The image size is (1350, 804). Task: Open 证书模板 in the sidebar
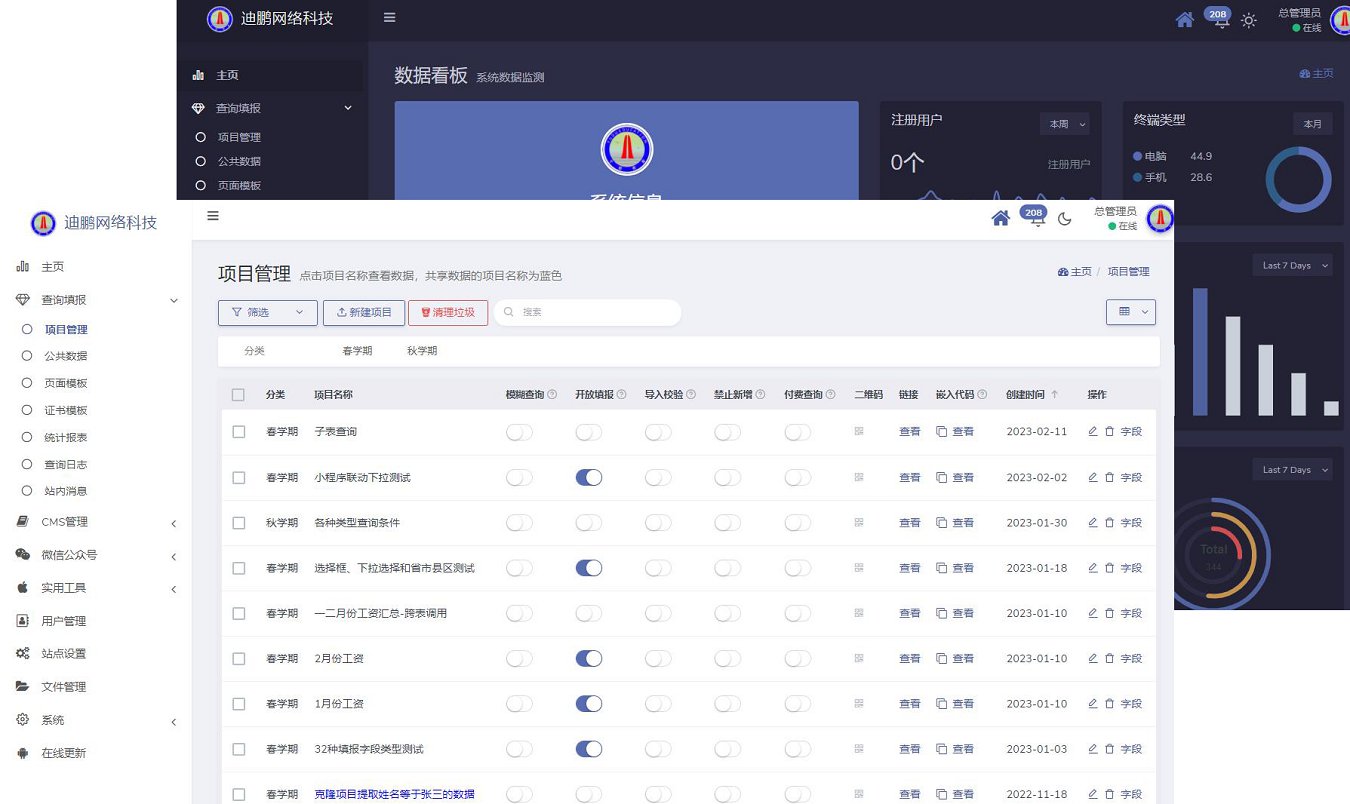[x=66, y=410]
